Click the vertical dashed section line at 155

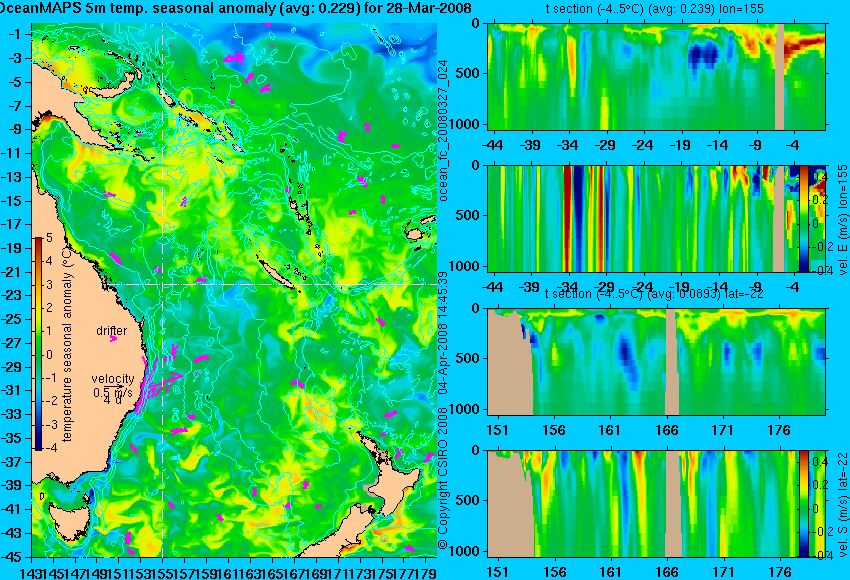(x=163, y=290)
